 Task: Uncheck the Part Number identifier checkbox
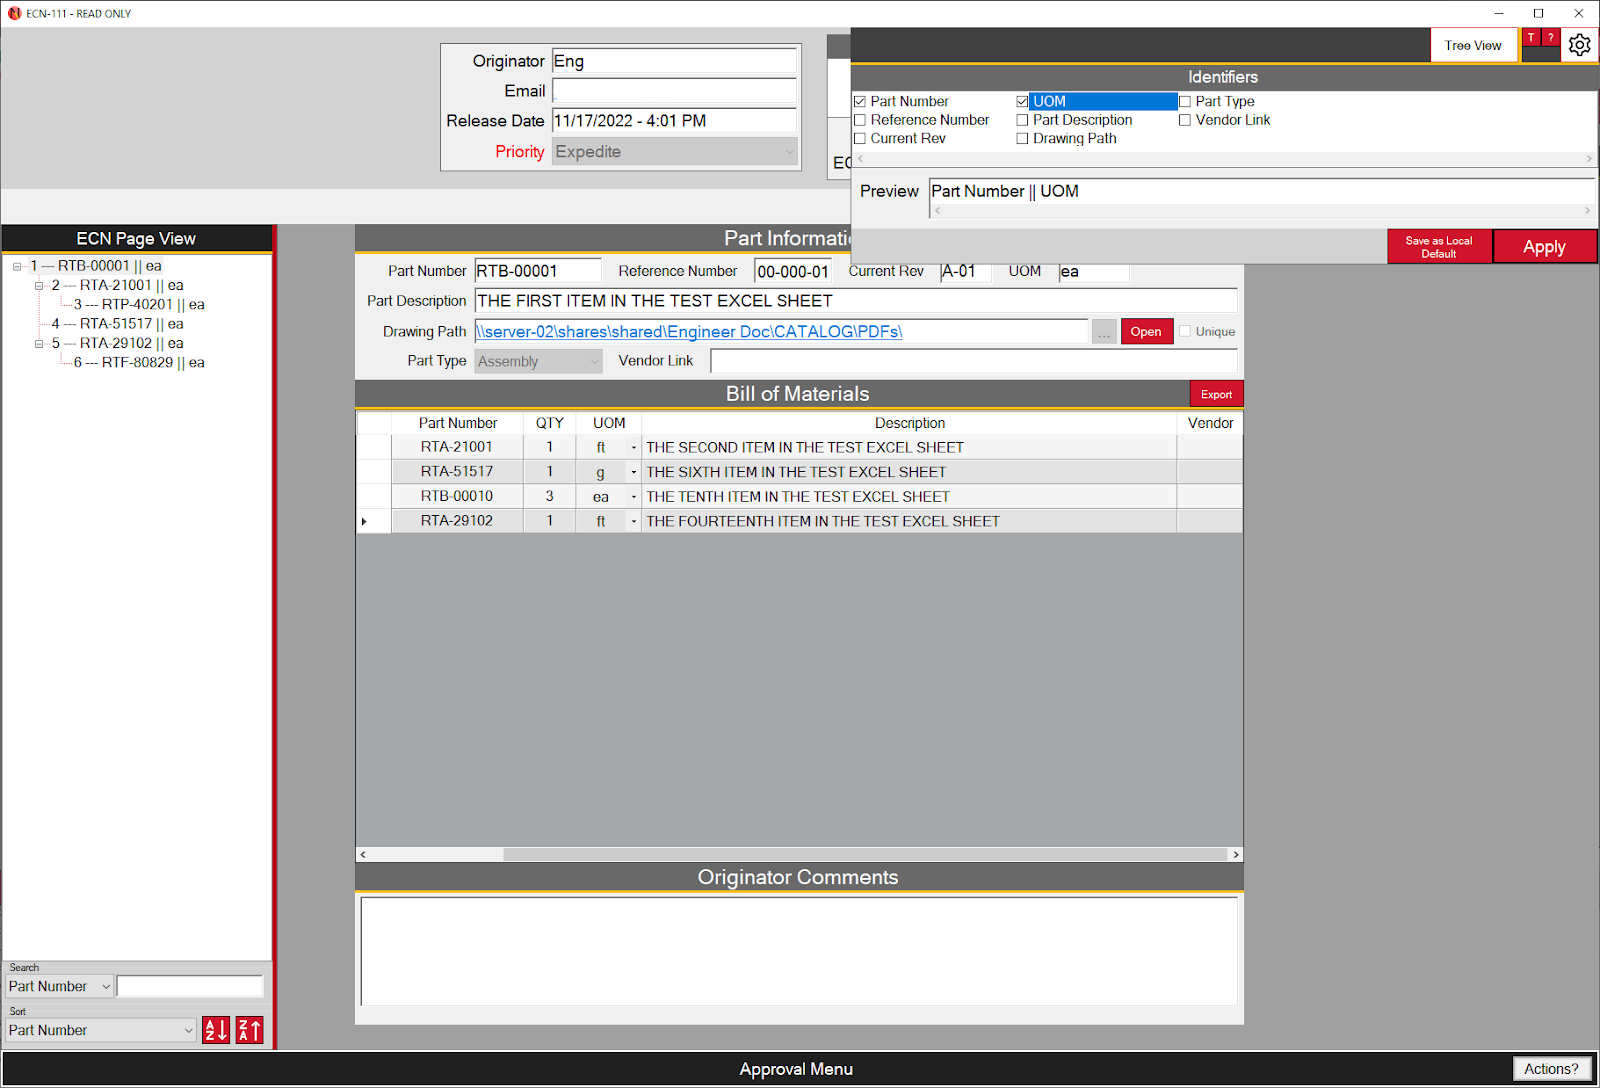coord(860,102)
